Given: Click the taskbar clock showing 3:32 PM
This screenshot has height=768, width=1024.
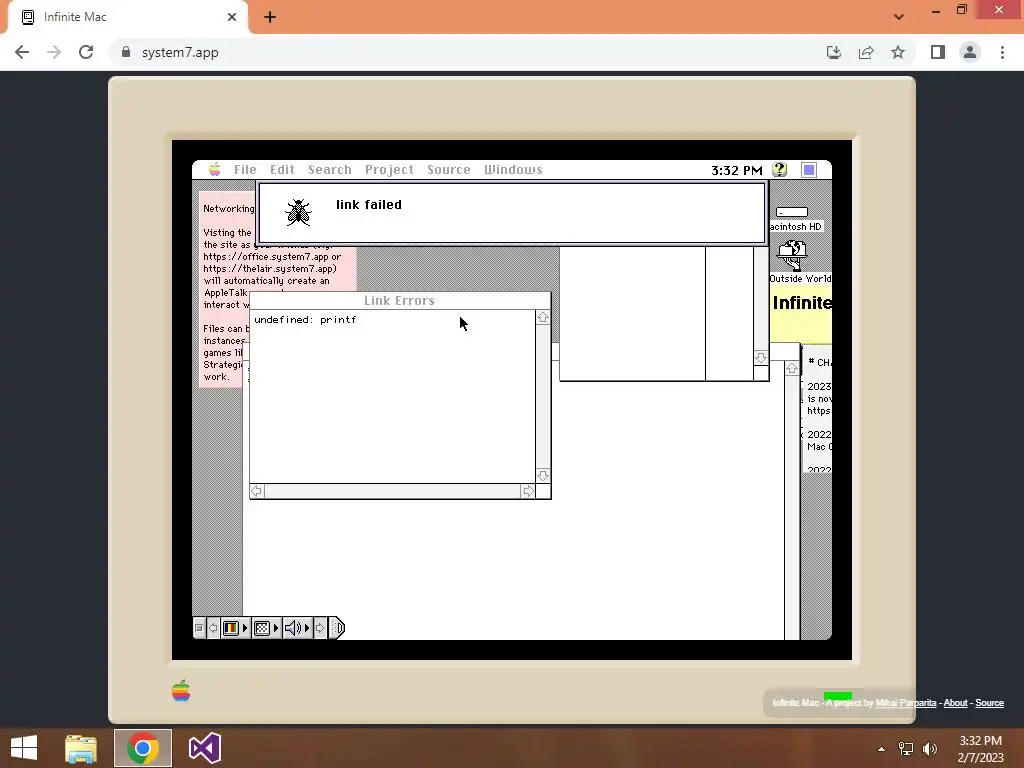Looking at the screenshot, I should click(981, 749).
